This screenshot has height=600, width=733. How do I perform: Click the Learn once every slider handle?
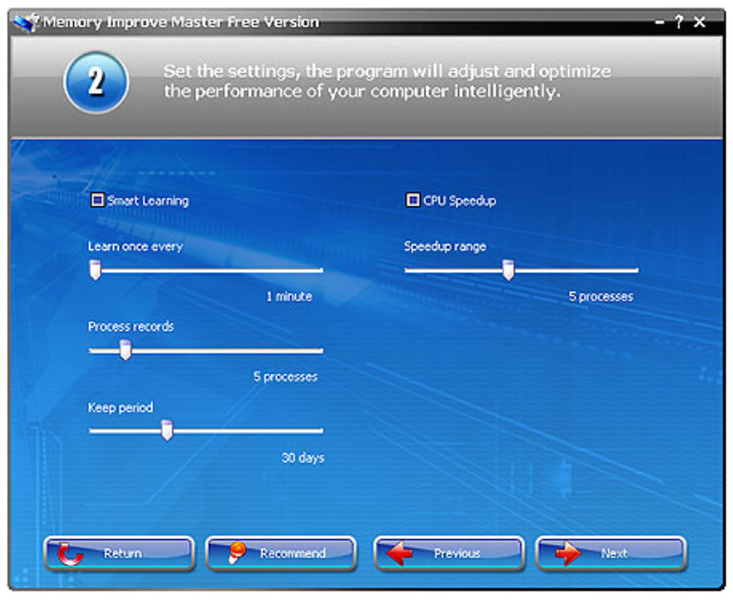point(95,270)
